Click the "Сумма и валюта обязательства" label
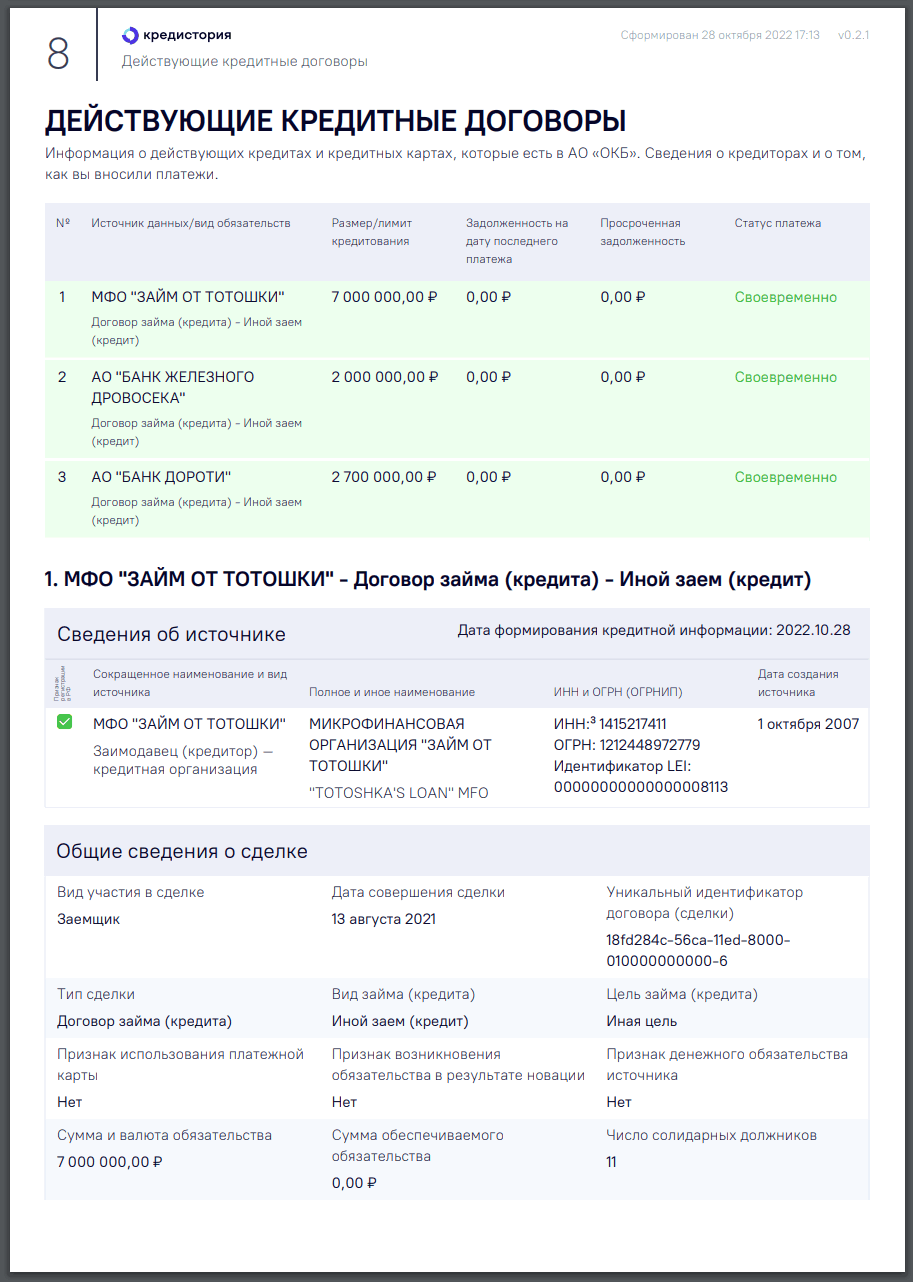The width and height of the screenshot is (913, 1282). pyautogui.click(x=165, y=1135)
